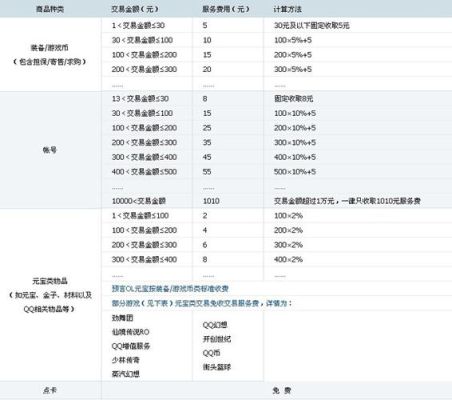Viewport: 452px width, 400px height.
Task: Select the game name '劲舞团'
Action: [122, 318]
